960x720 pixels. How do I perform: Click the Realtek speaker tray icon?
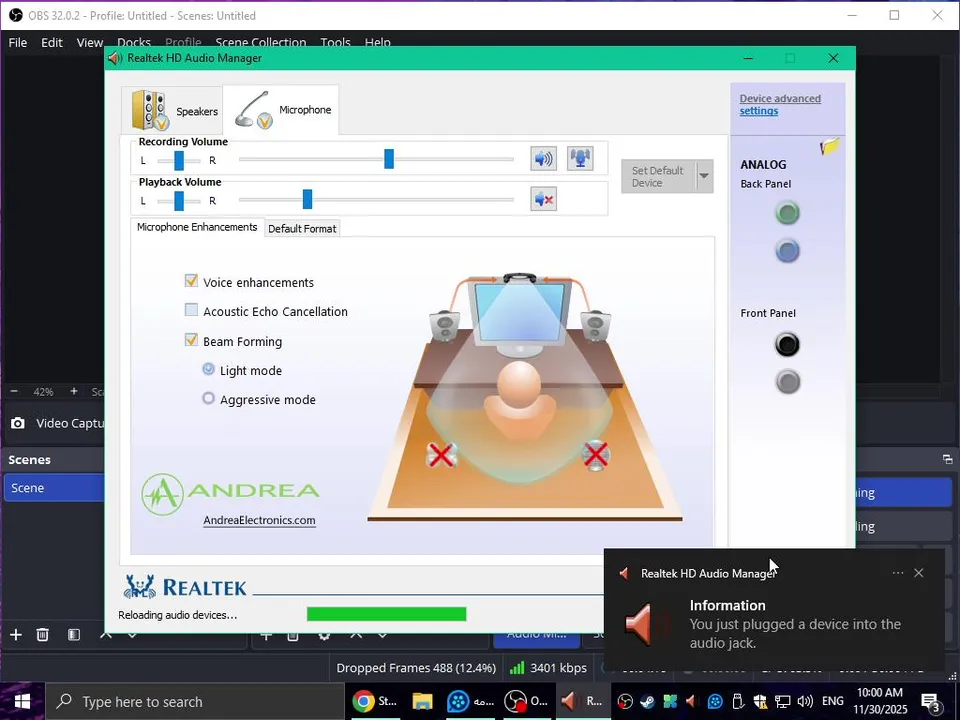click(691, 701)
